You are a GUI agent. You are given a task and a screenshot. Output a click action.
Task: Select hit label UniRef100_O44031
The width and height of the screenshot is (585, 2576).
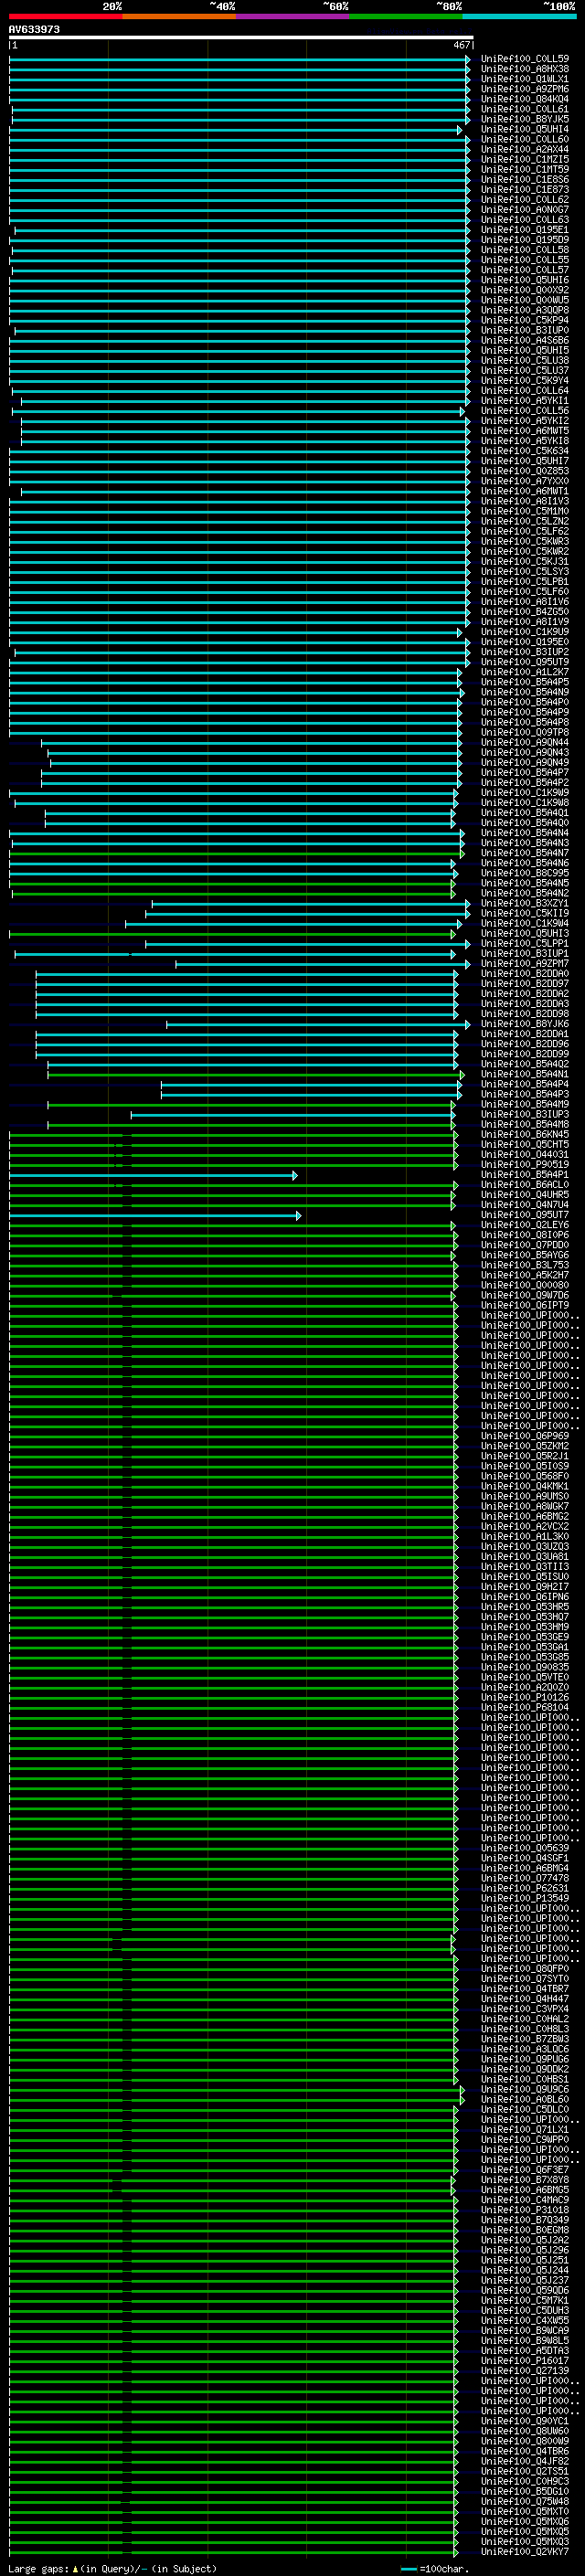pos(525,1155)
